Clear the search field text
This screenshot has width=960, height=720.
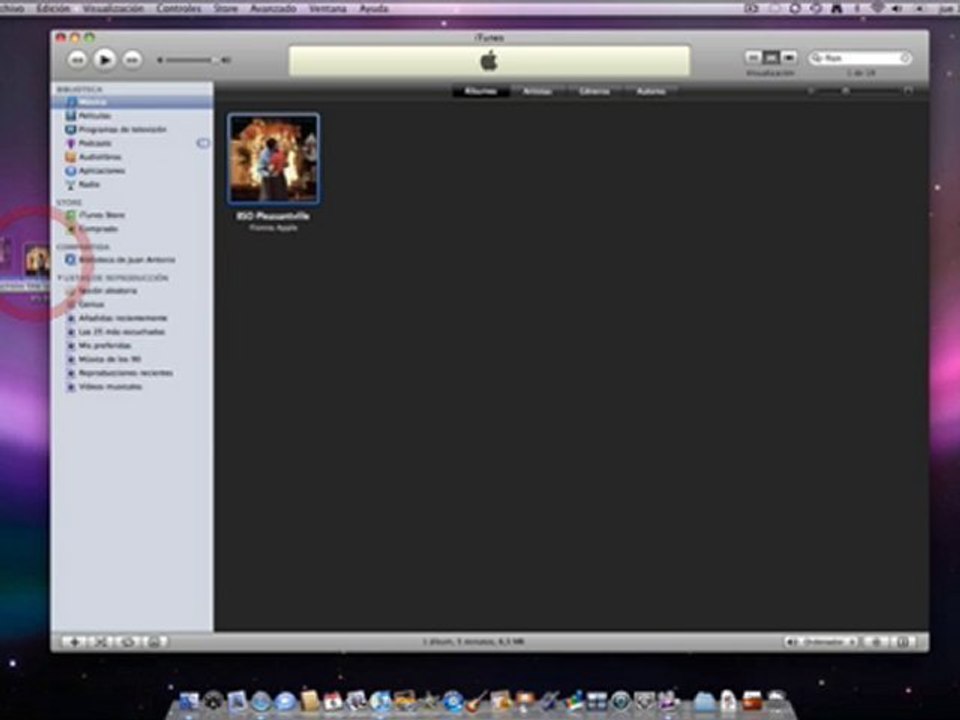[905, 58]
